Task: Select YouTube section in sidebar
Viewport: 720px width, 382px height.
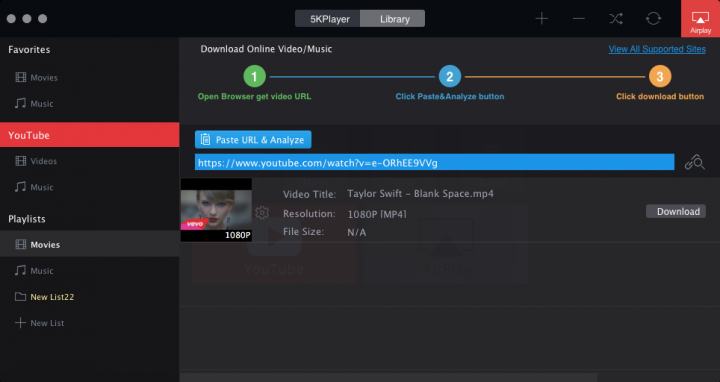Action: [x=90, y=135]
